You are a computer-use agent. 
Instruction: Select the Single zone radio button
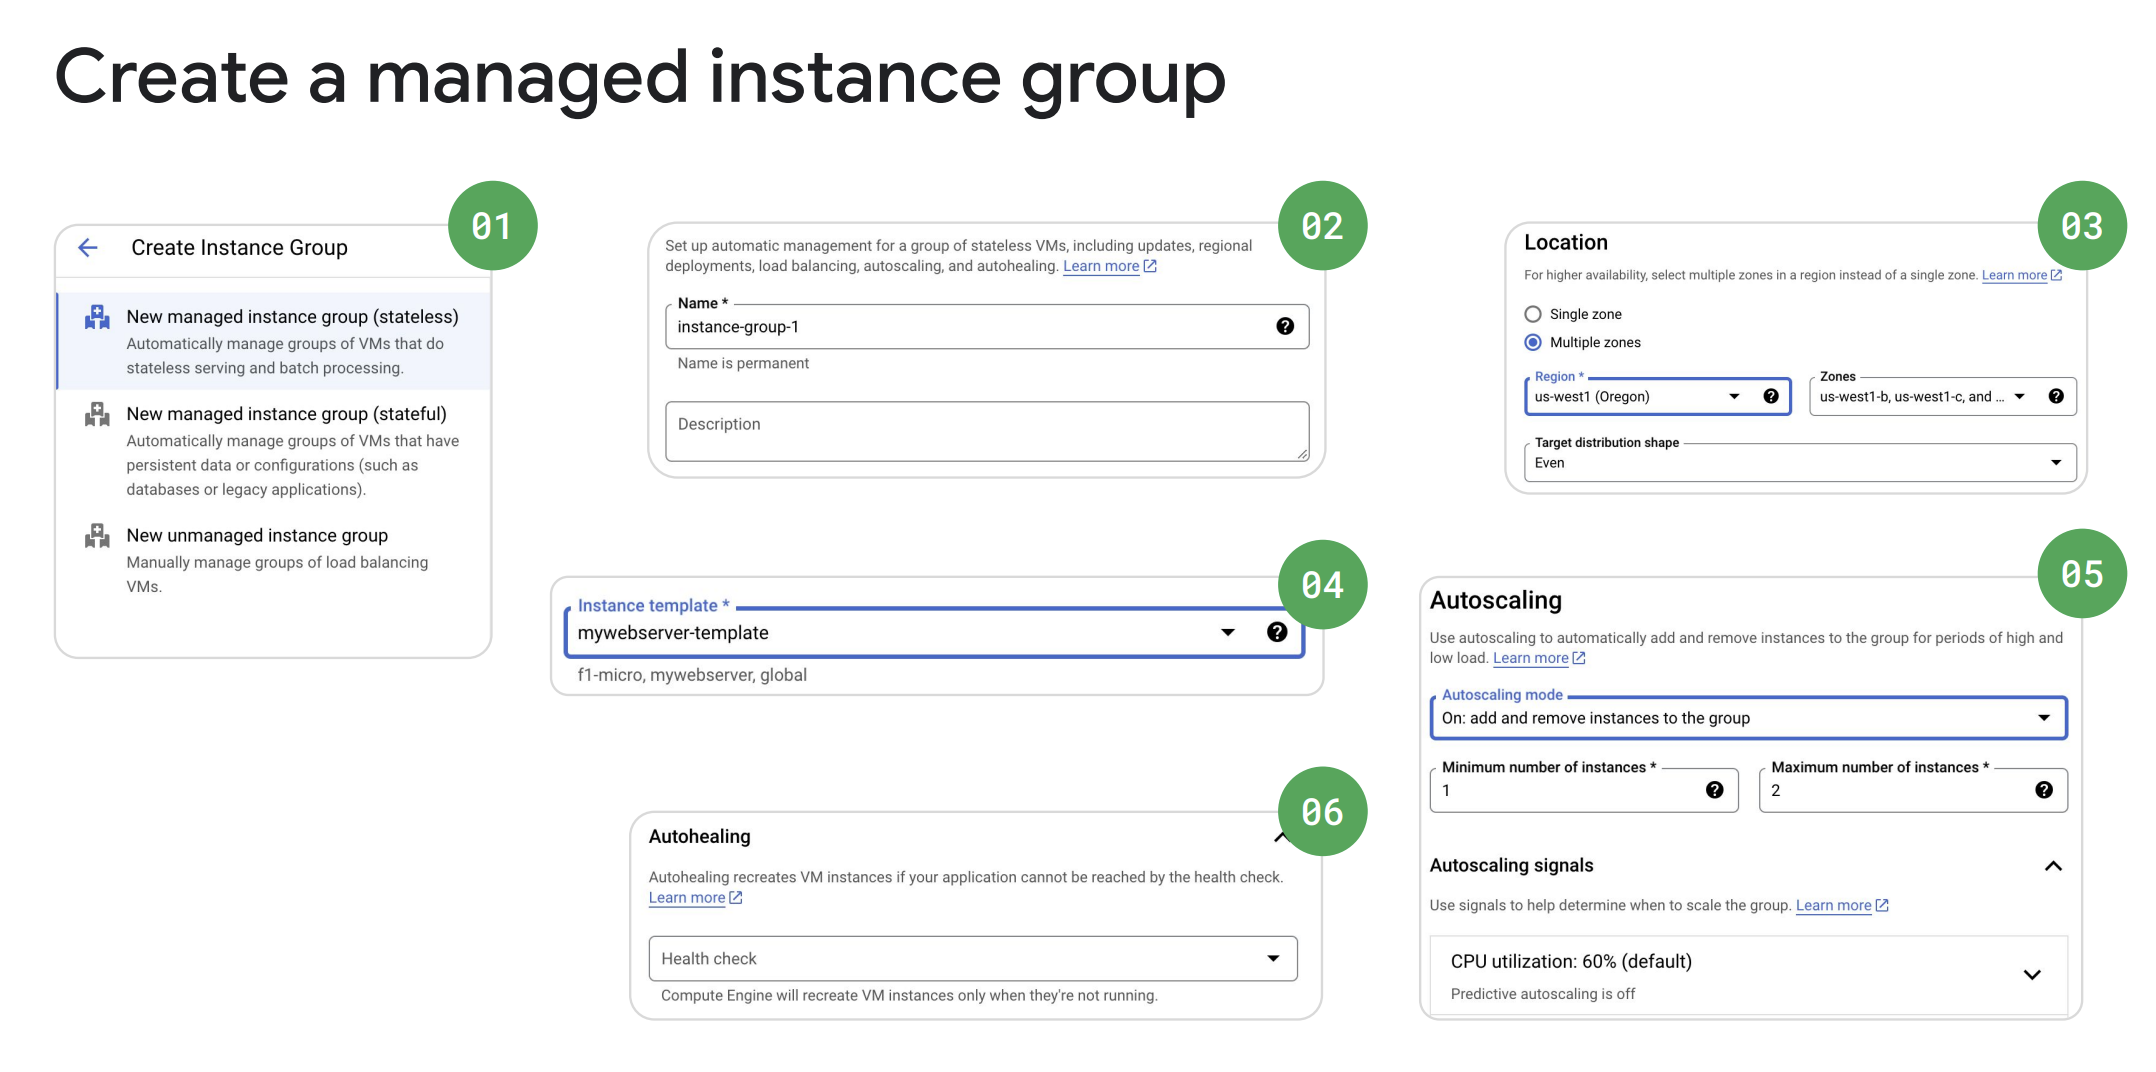coord(1533,314)
